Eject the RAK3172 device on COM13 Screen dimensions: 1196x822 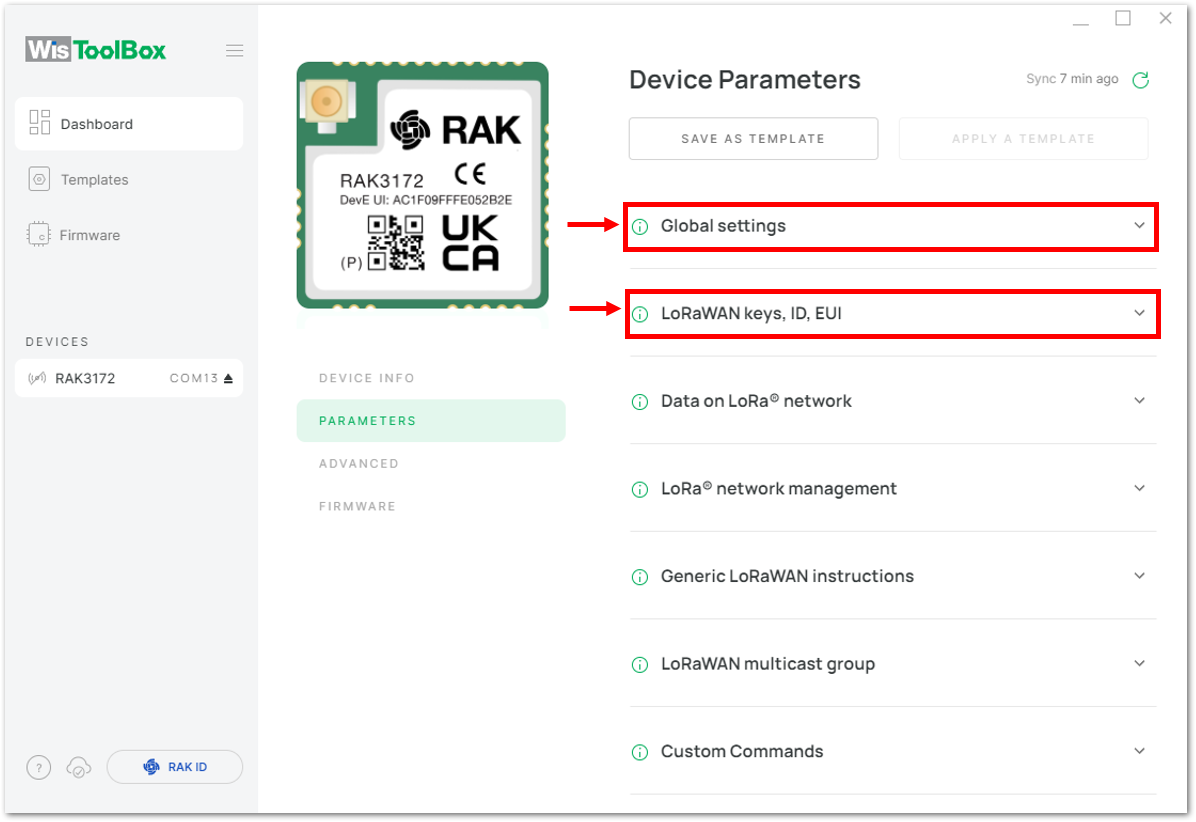coord(228,378)
